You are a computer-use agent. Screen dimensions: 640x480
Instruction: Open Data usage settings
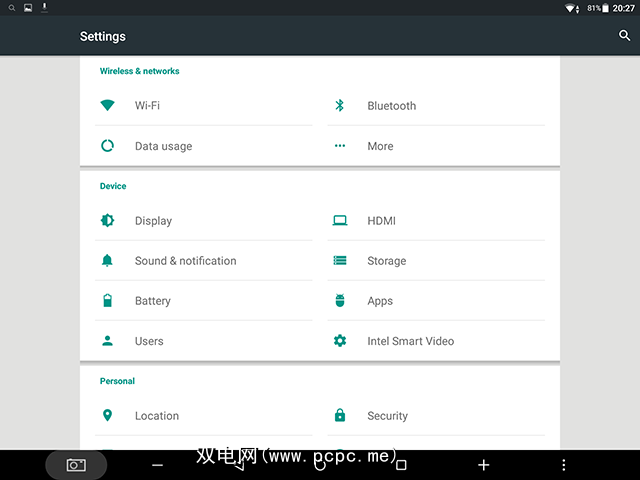coord(204,146)
